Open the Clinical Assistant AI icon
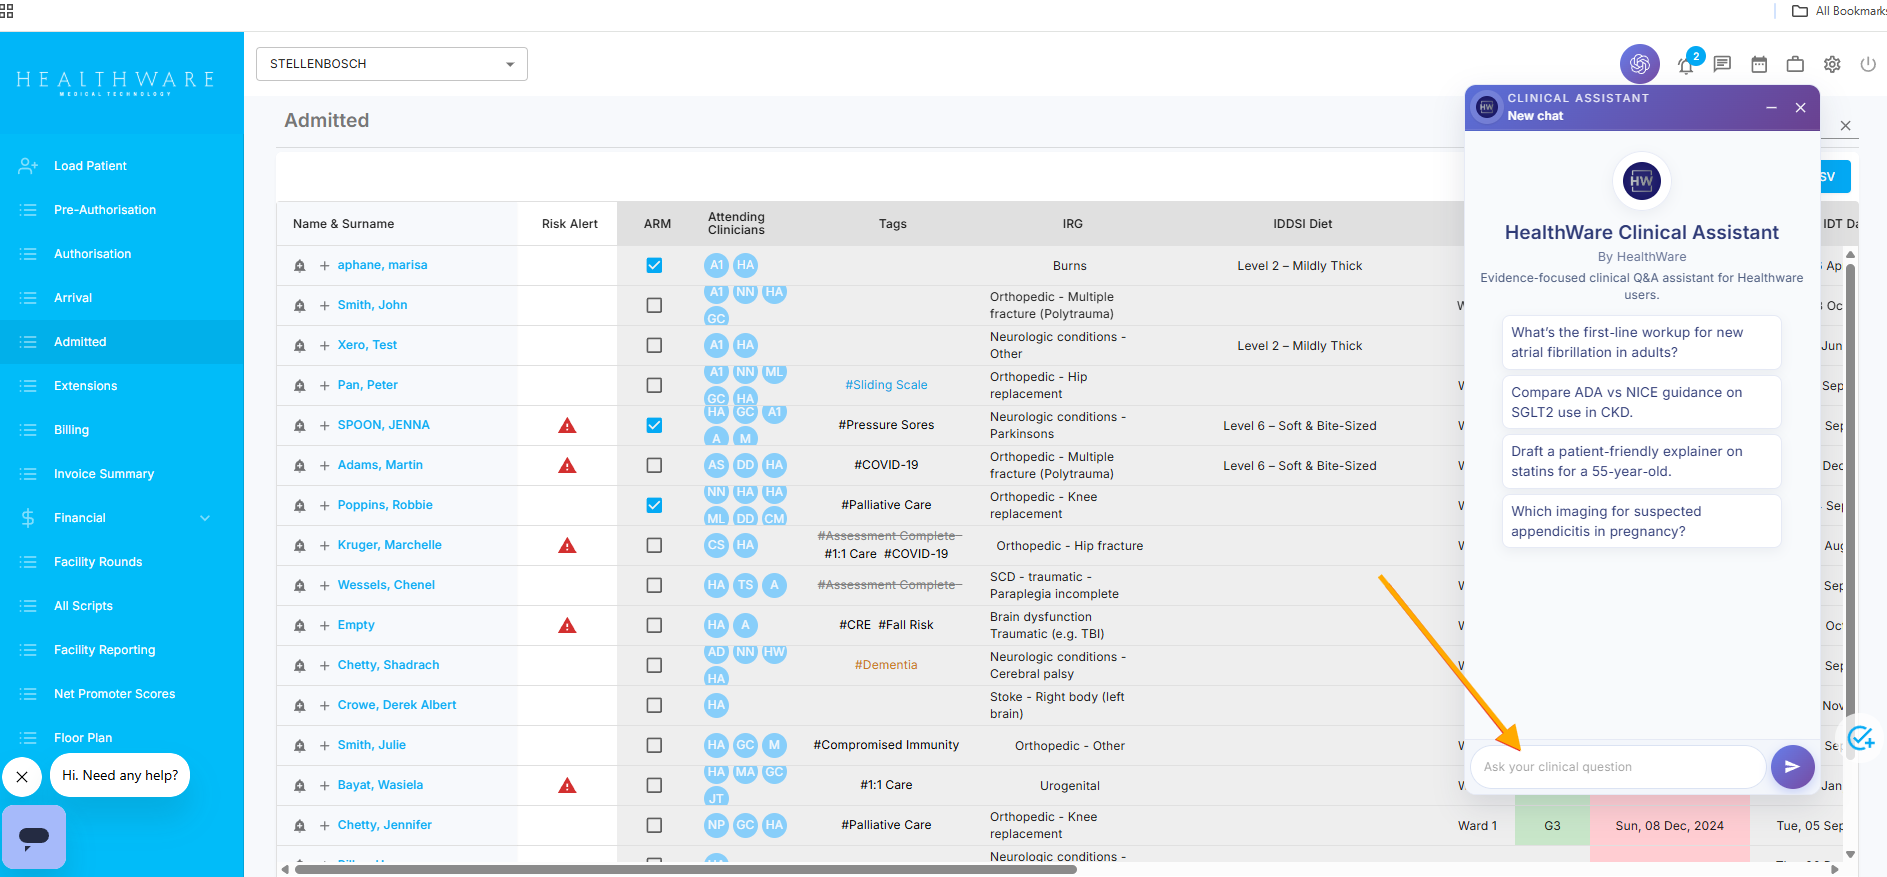 tap(1639, 64)
